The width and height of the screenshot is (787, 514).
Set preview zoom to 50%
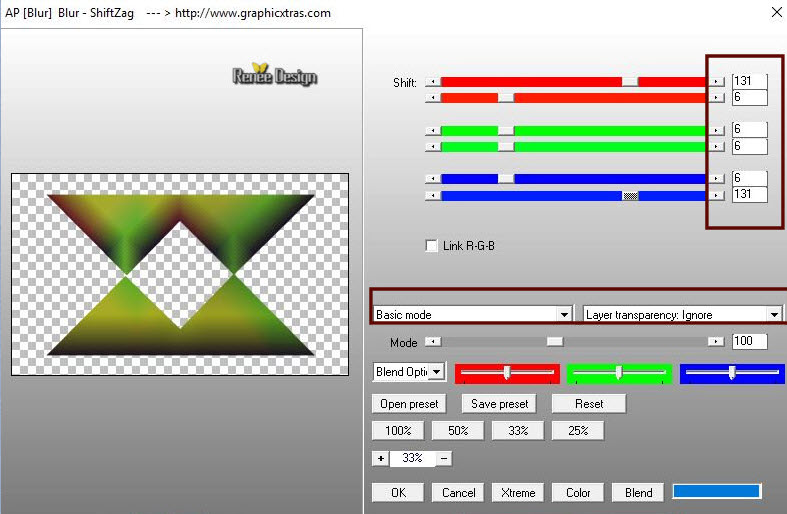[458, 431]
